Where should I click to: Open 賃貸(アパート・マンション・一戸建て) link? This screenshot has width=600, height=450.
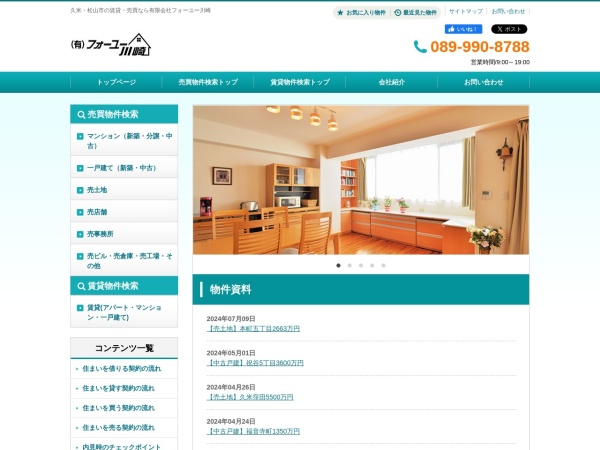click(x=124, y=312)
